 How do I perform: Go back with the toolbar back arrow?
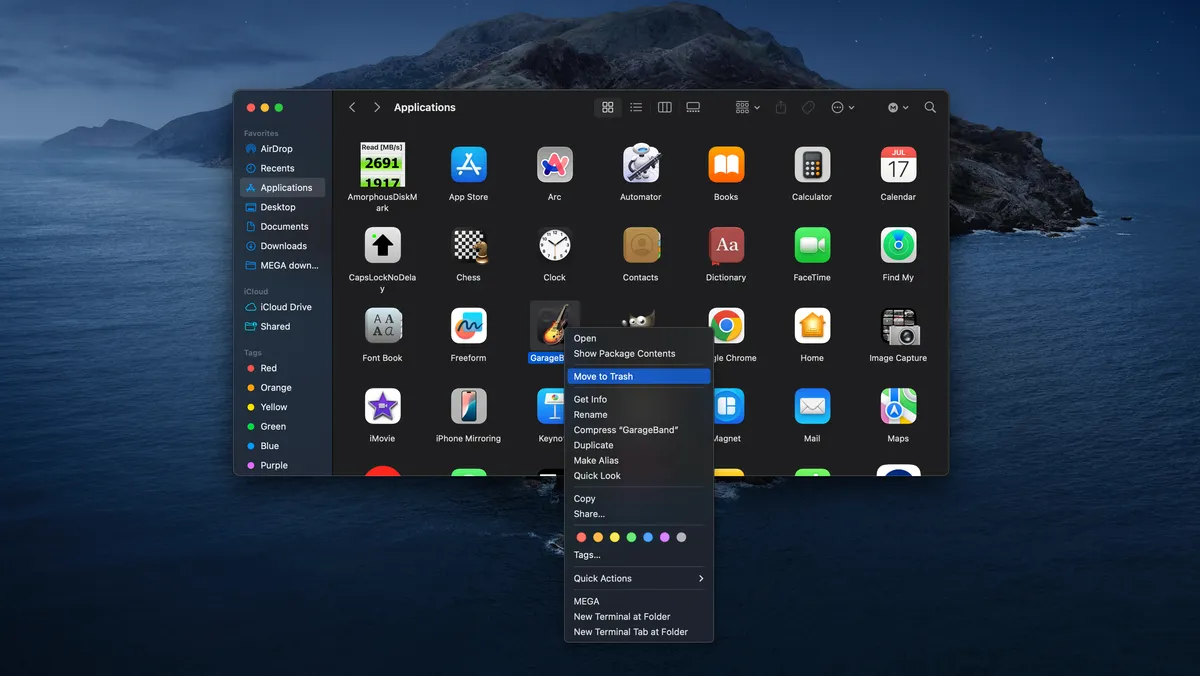pos(352,107)
